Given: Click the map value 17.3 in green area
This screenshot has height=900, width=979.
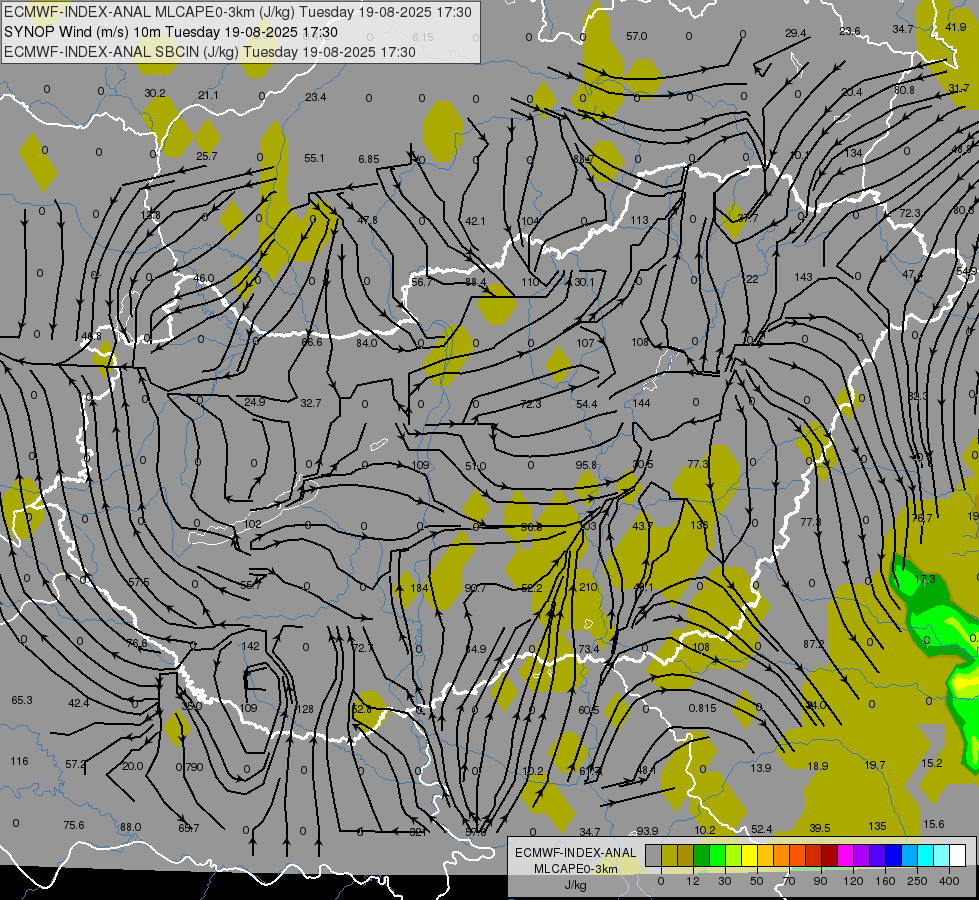Looking at the screenshot, I should point(925,579).
